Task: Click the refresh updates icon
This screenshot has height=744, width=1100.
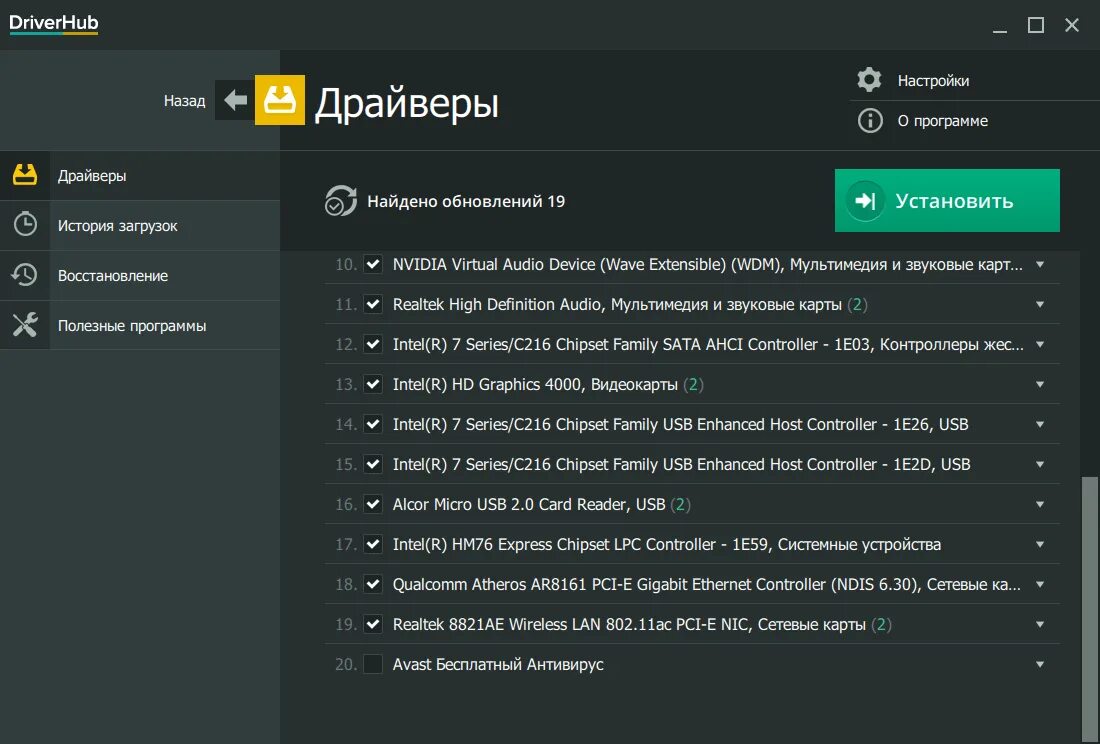Action: pyautogui.click(x=341, y=201)
